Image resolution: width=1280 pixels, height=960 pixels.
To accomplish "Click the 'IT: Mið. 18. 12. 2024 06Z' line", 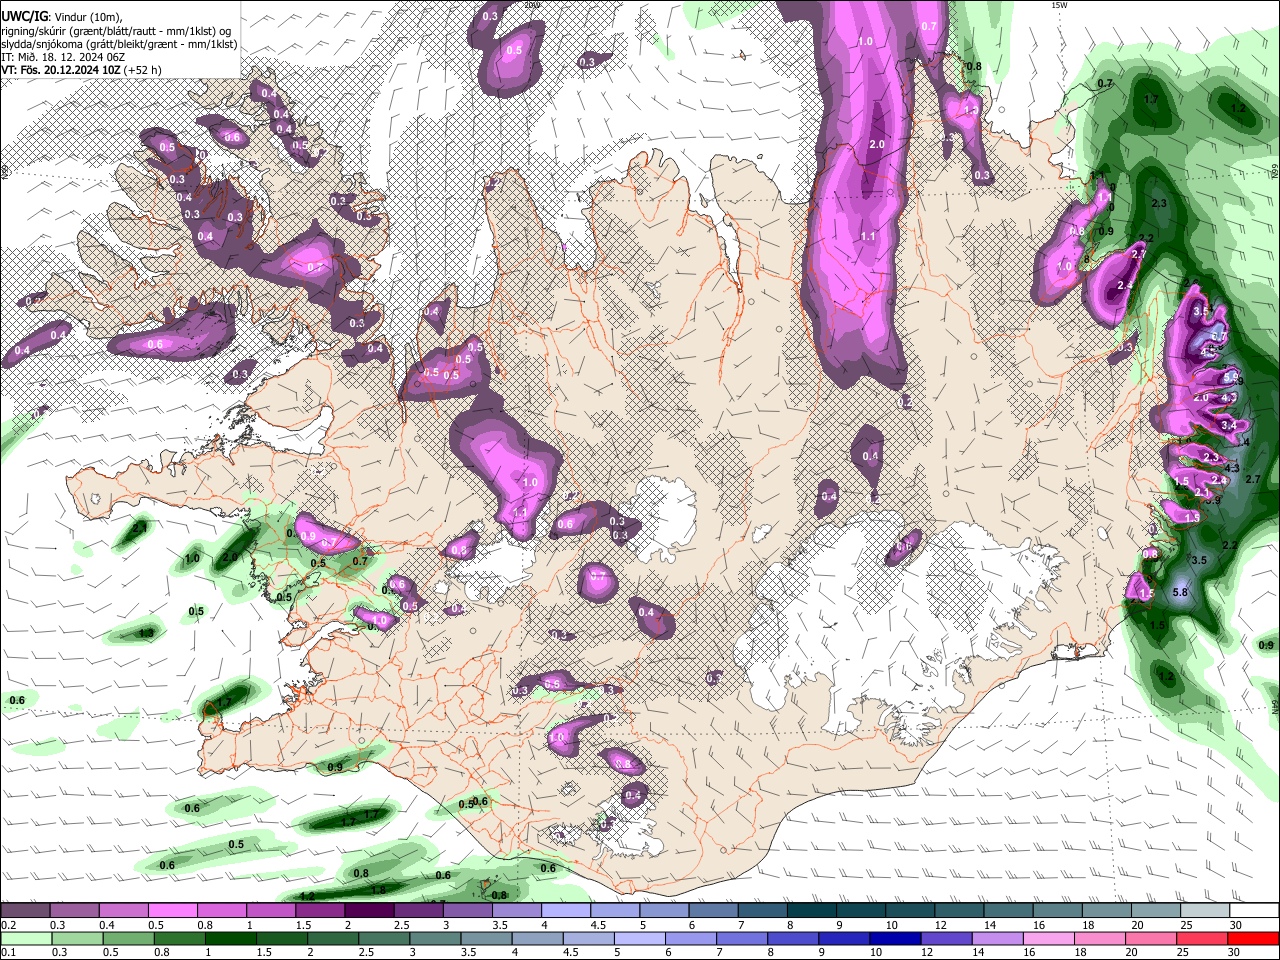I will (x=62, y=57).
